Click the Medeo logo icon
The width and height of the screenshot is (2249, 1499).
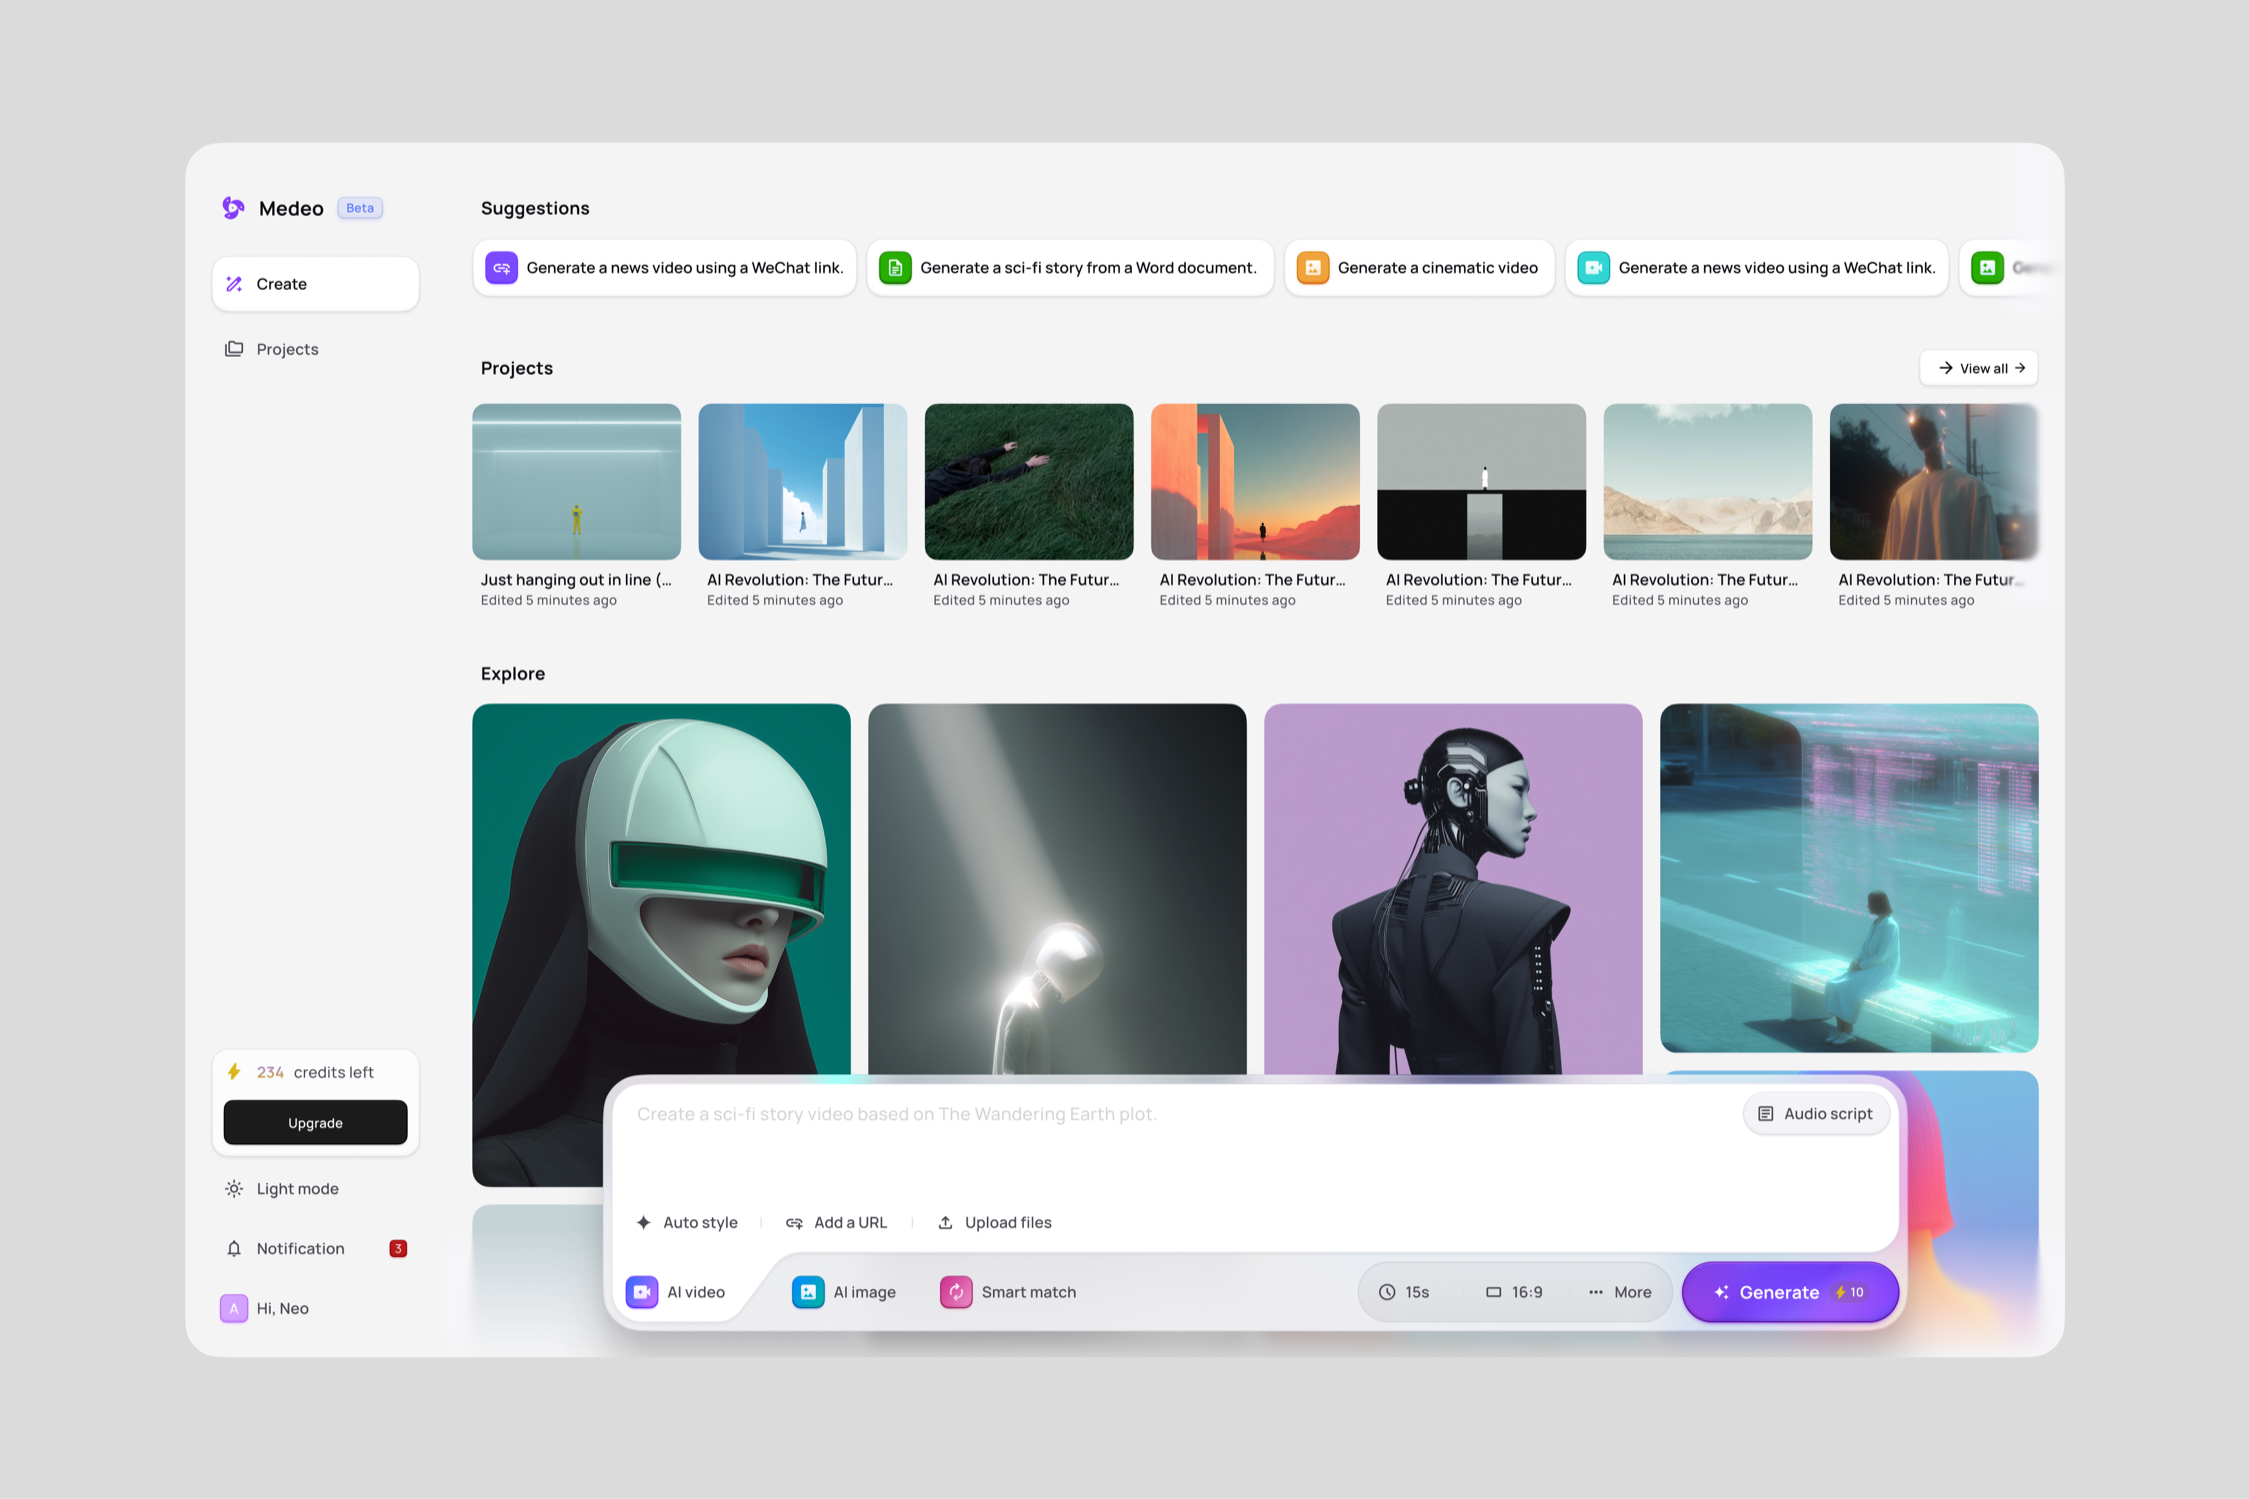(x=233, y=208)
